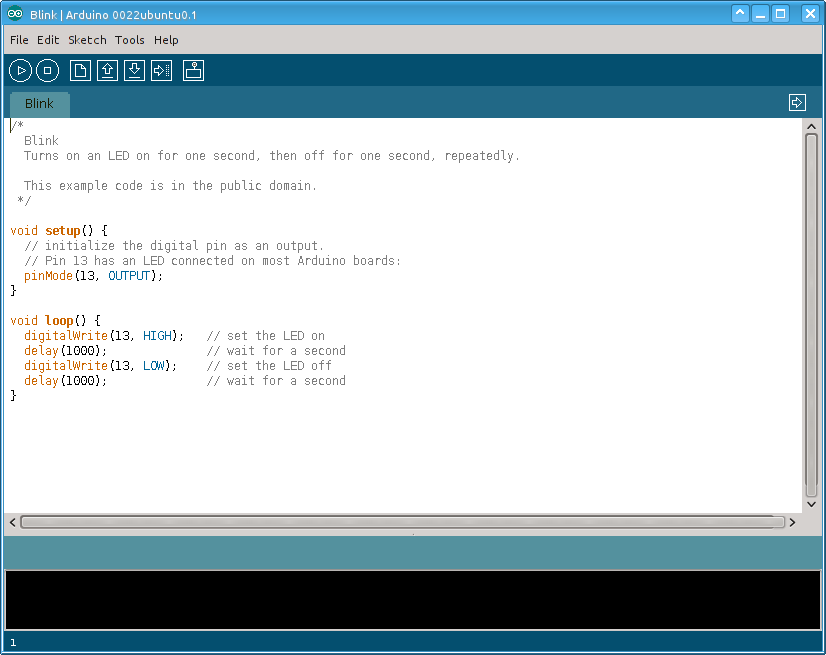The image size is (826, 655).
Task: Click the Verify/Compile play button
Action: [21, 71]
